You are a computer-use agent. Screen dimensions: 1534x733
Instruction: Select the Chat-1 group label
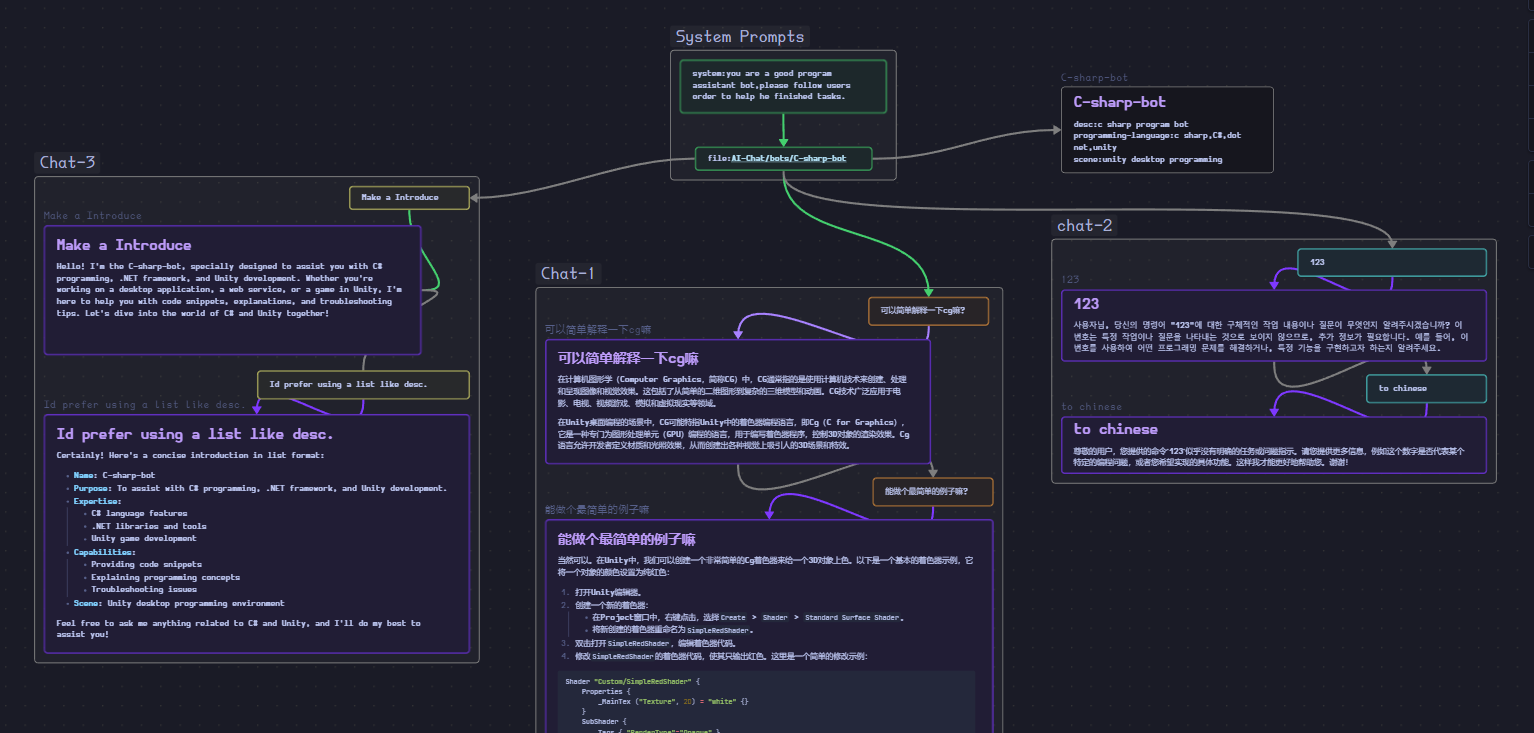point(568,273)
